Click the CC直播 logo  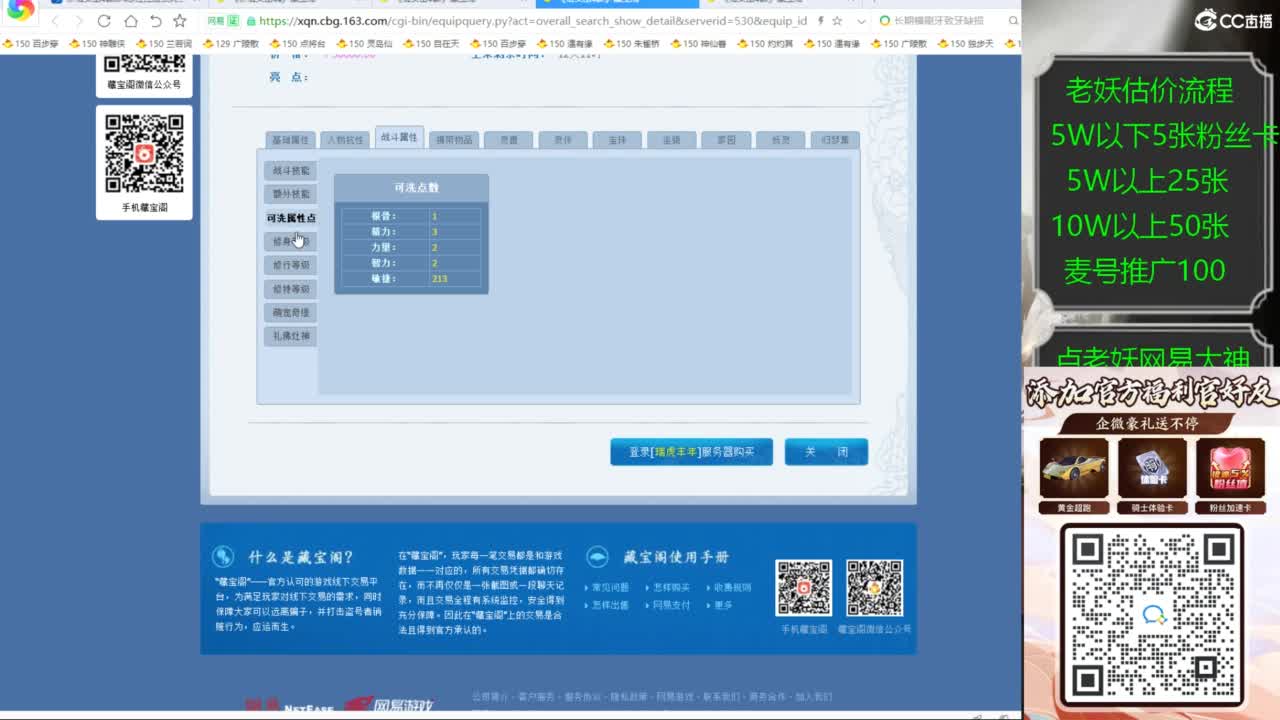(1232, 20)
